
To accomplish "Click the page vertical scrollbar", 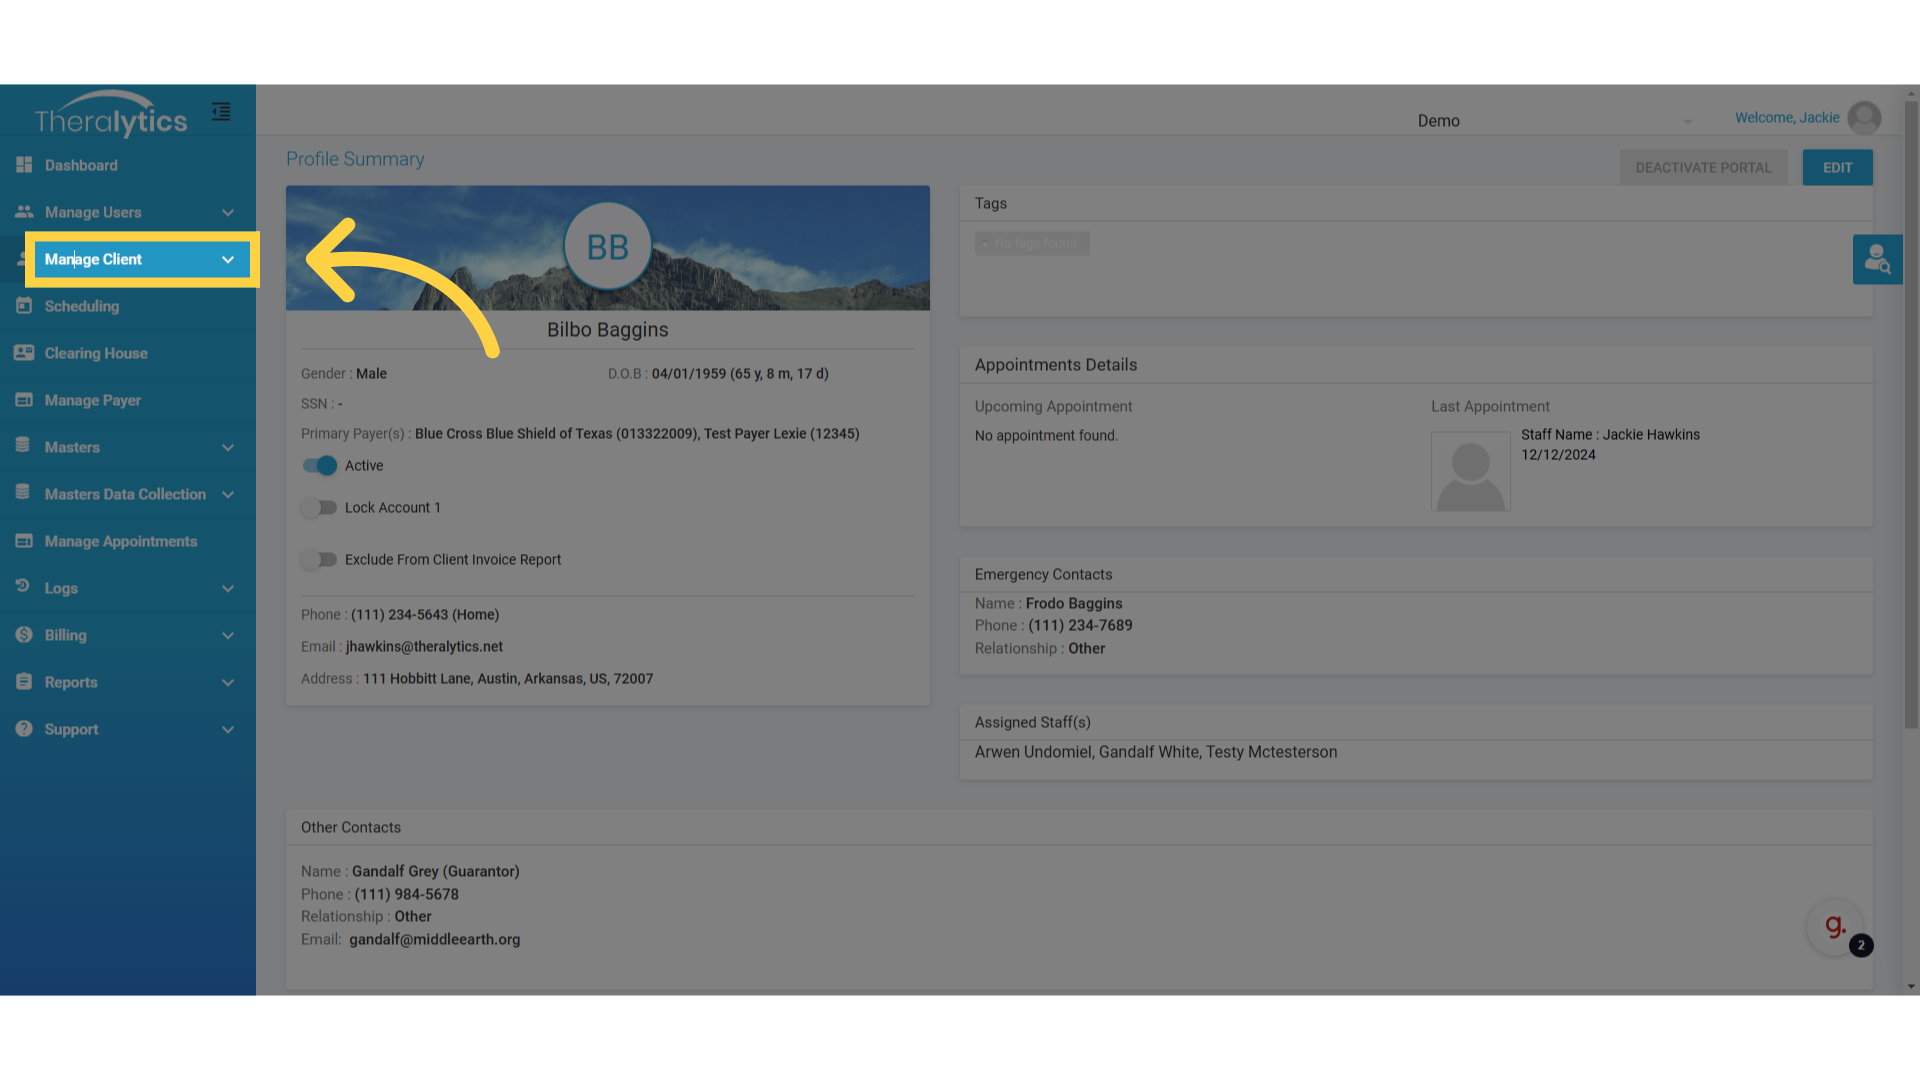I will pyautogui.click(x=1911, y=415).
